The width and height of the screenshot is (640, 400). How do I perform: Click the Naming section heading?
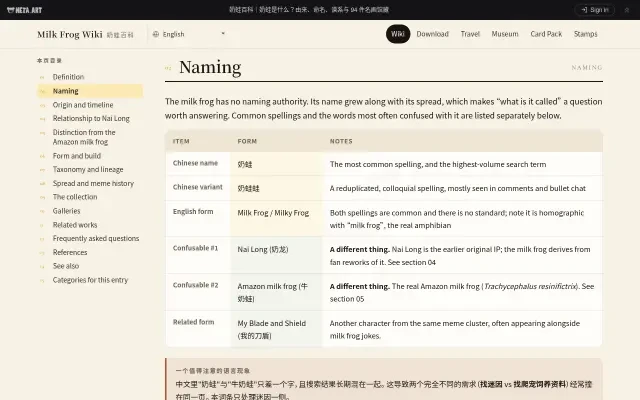(210, 67)
